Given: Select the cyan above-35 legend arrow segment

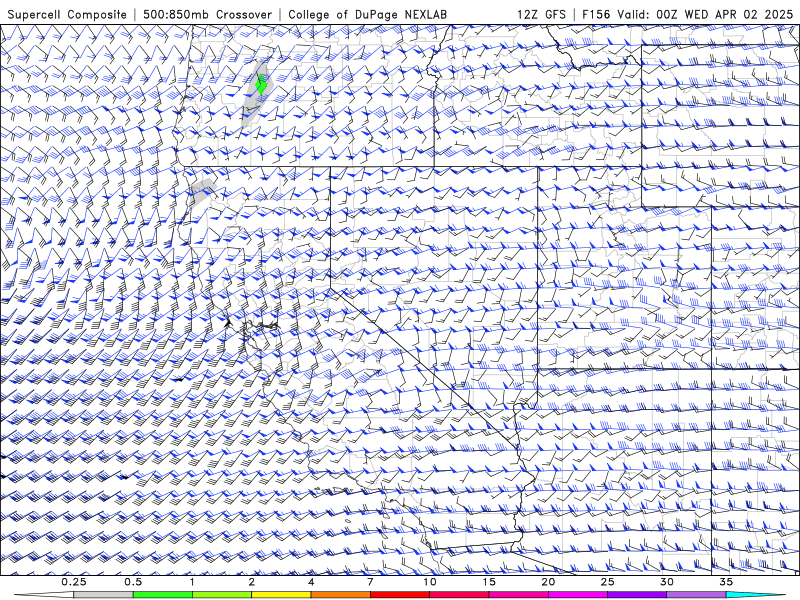Looking at the screenshot, I should [756, 595].
